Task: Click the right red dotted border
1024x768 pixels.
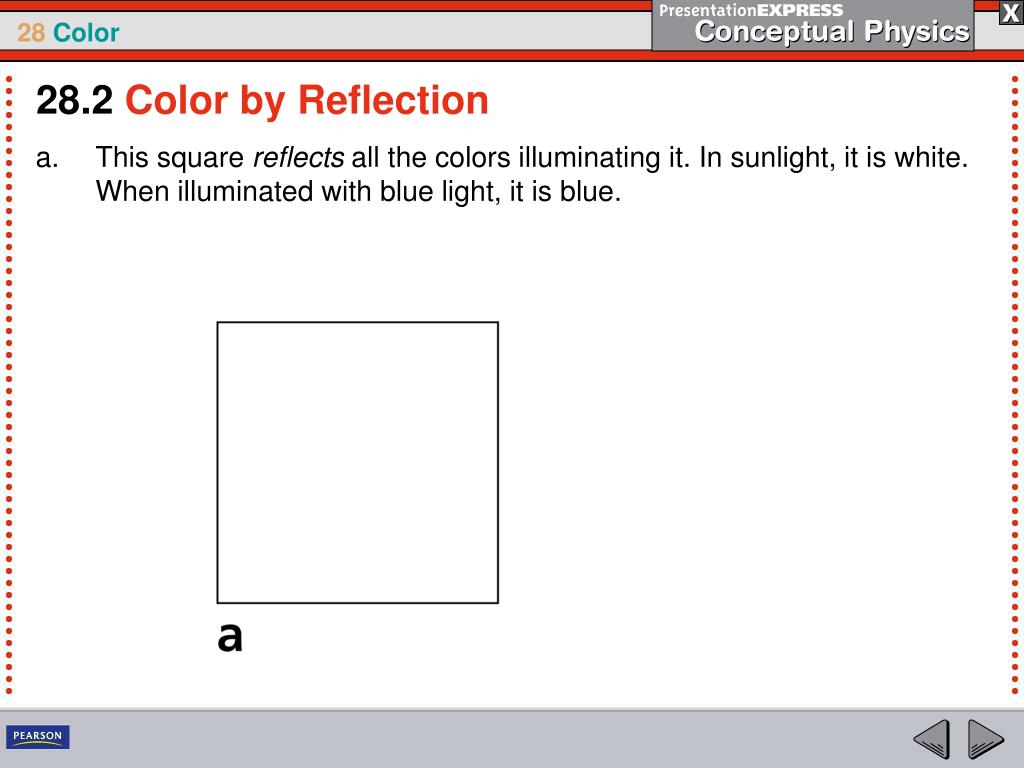Action: (x=1015, y=385)
